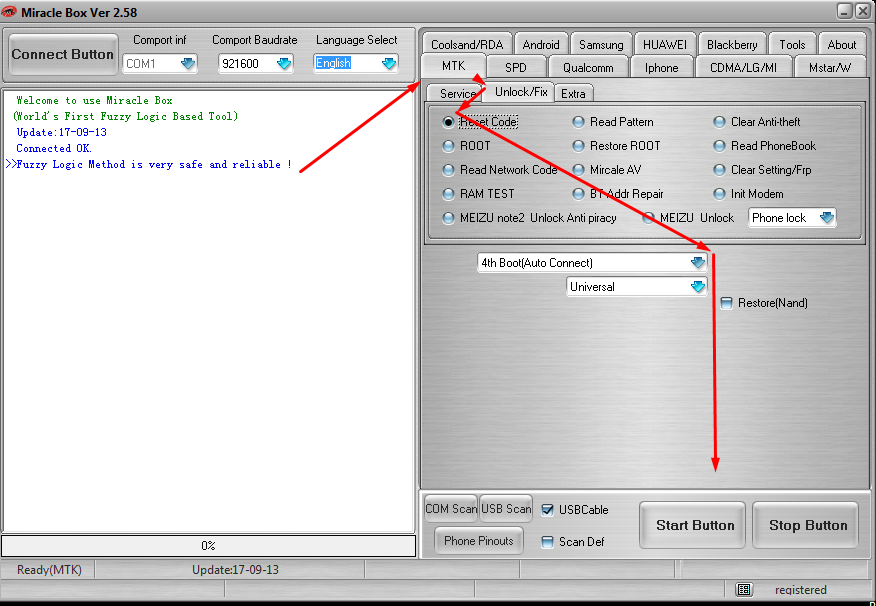Switch to the Samsung tab
876x606 pixels.
[x=601, y=44]
